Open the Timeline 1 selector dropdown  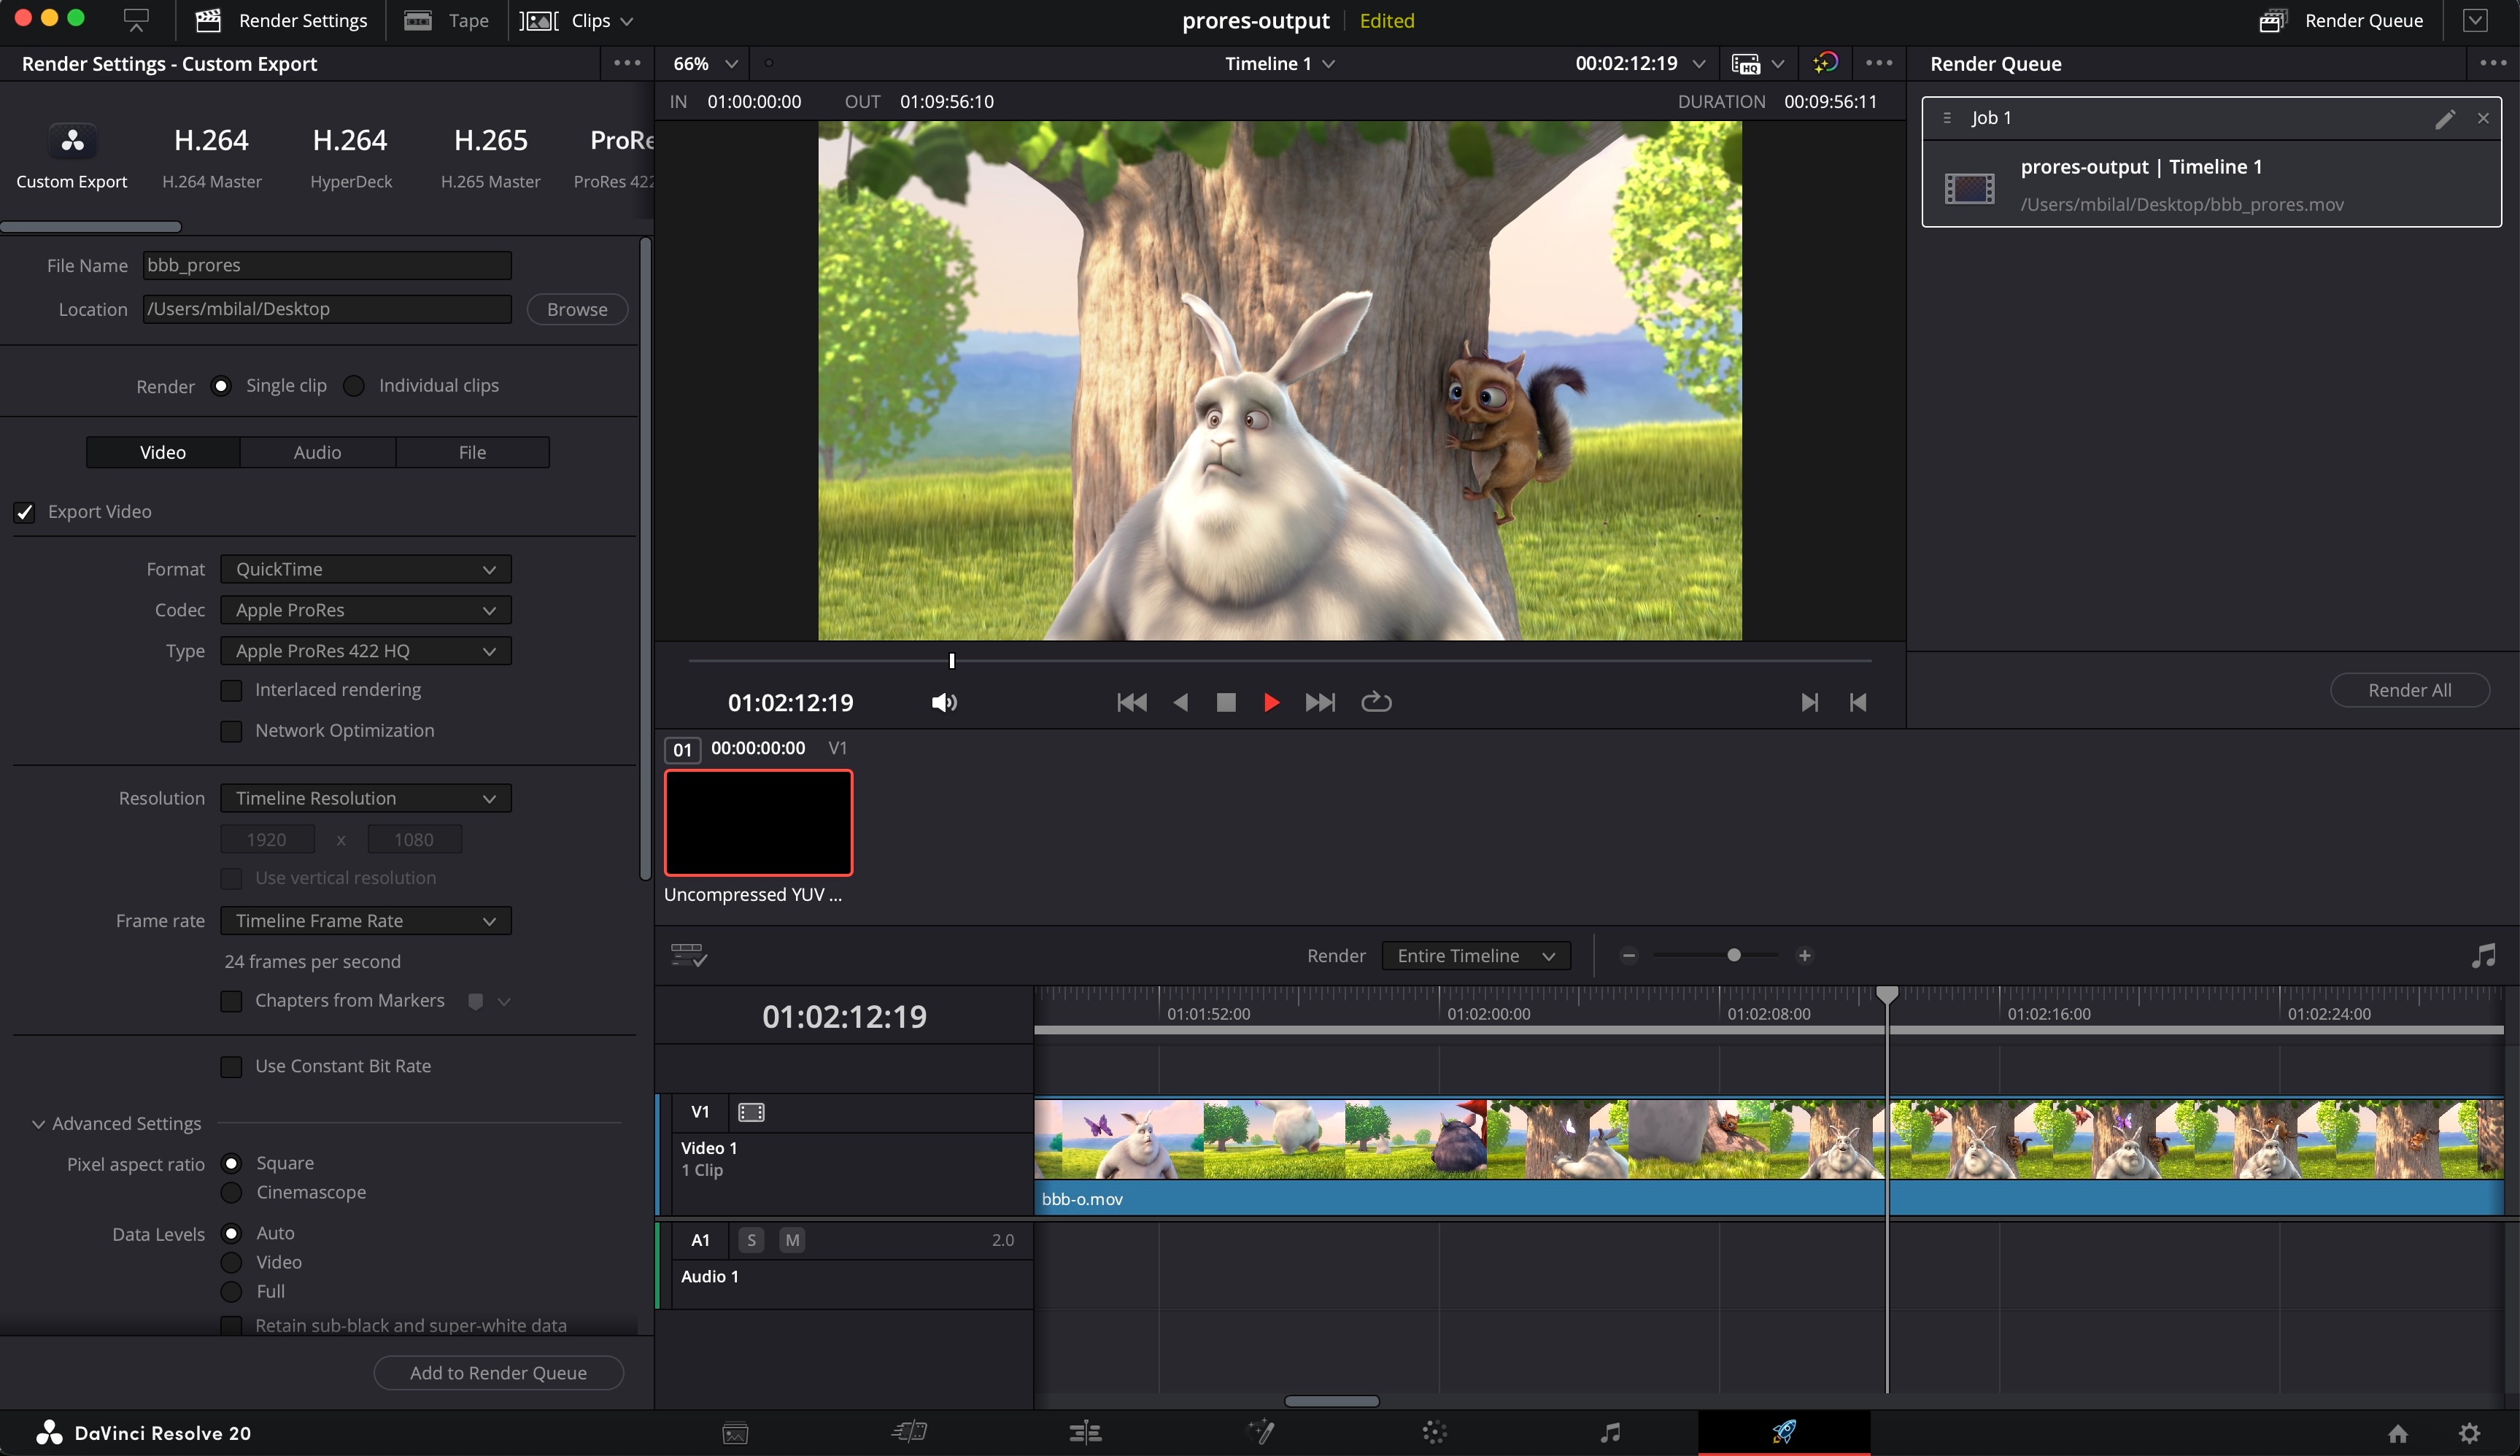pos(1280,63)
